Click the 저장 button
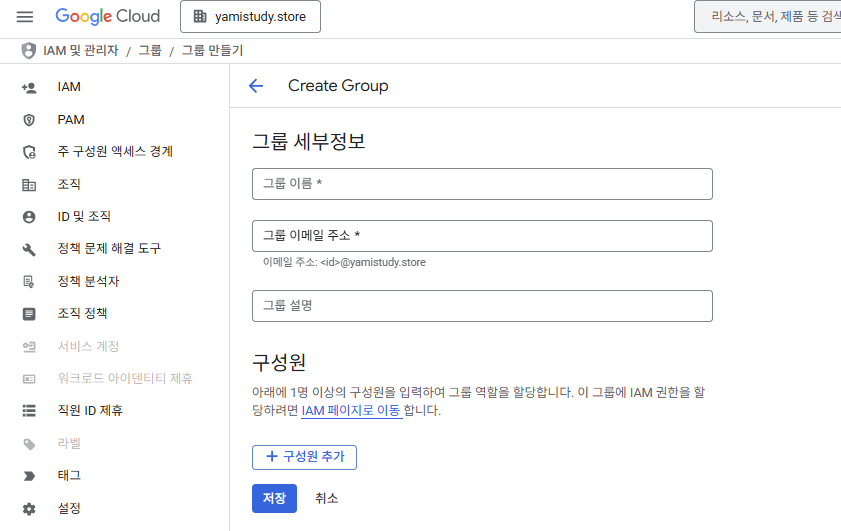Image resolution: width=841 pixels, height=531 pixels. pos(274,498)
